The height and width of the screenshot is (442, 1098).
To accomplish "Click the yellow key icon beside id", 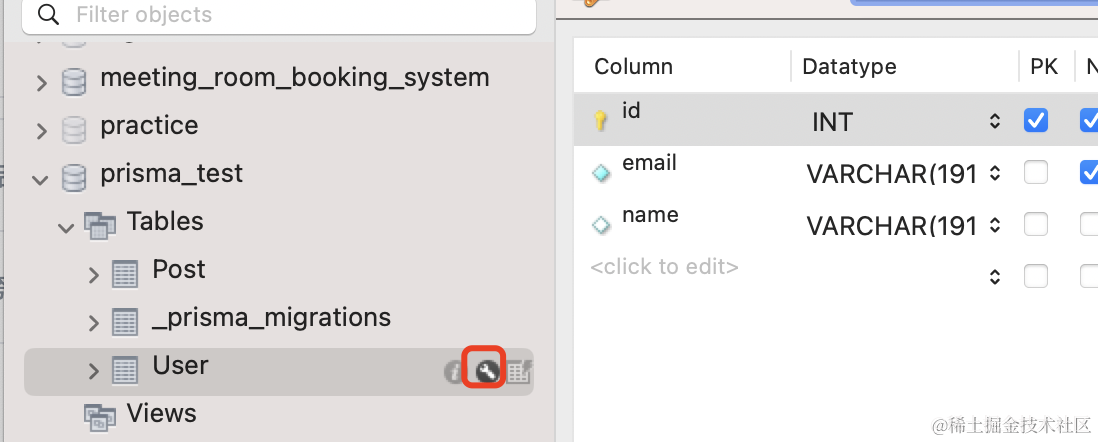I will click(601, 121).
